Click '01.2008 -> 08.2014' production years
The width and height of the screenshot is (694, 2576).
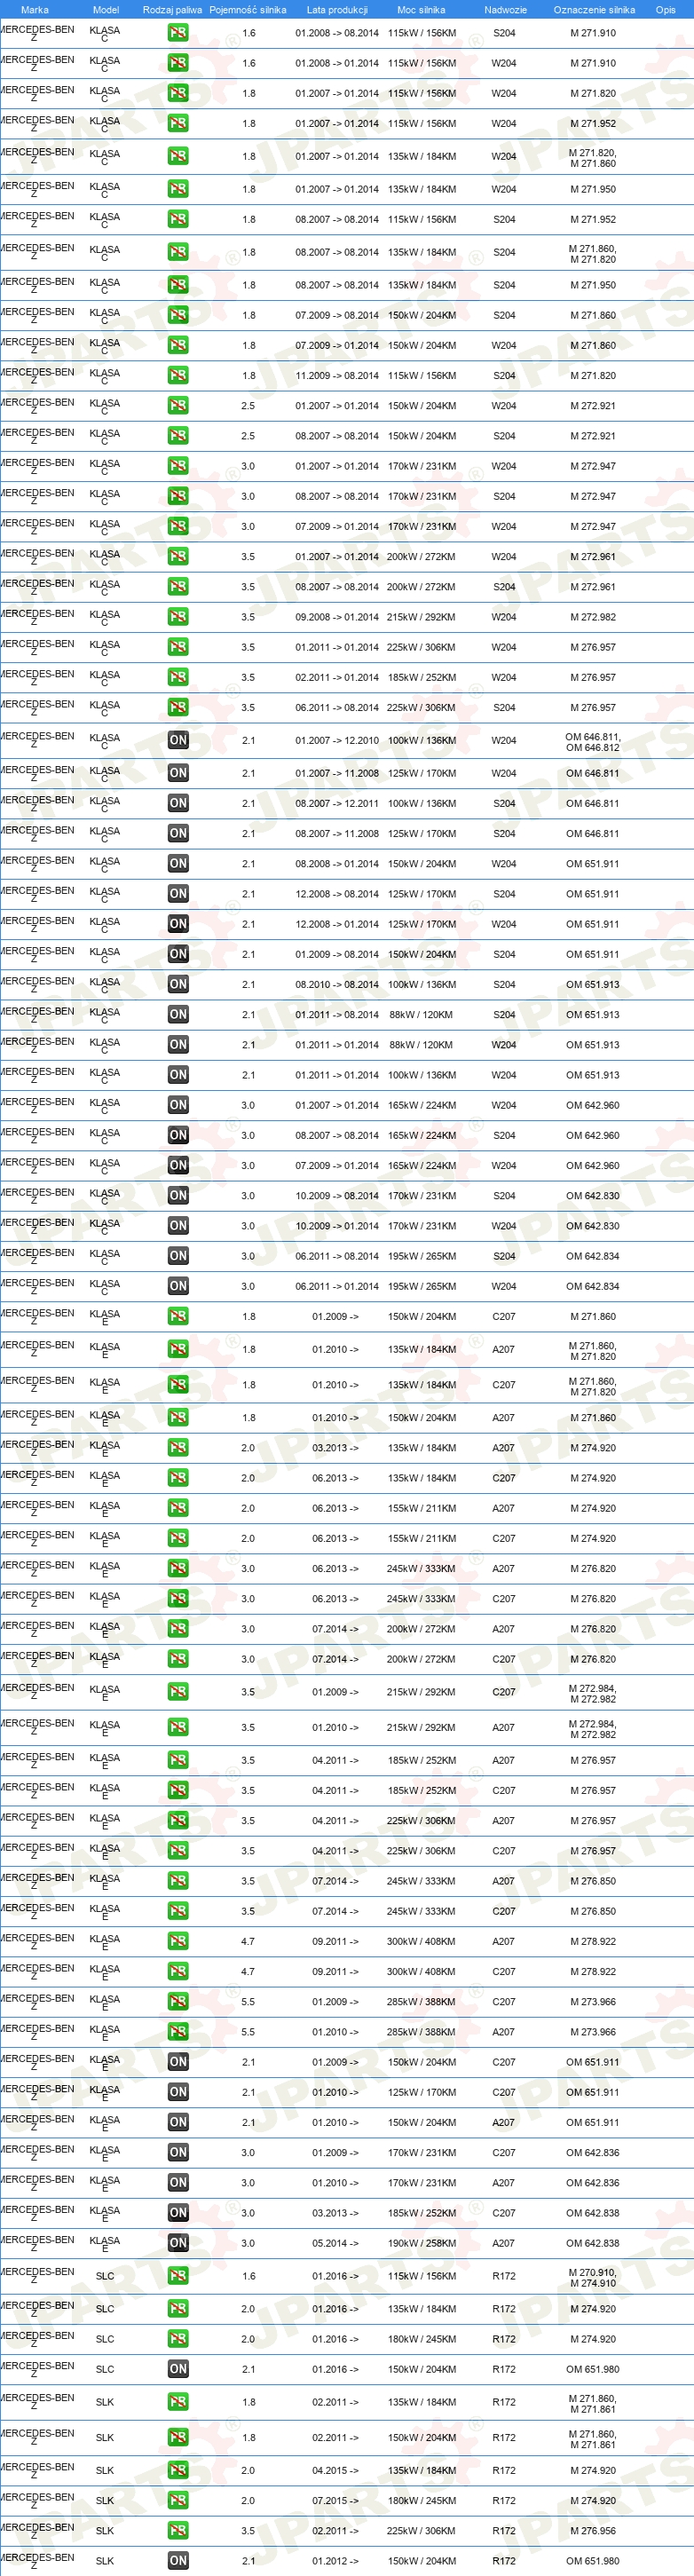pyautogui.click(x=337, y=33)
